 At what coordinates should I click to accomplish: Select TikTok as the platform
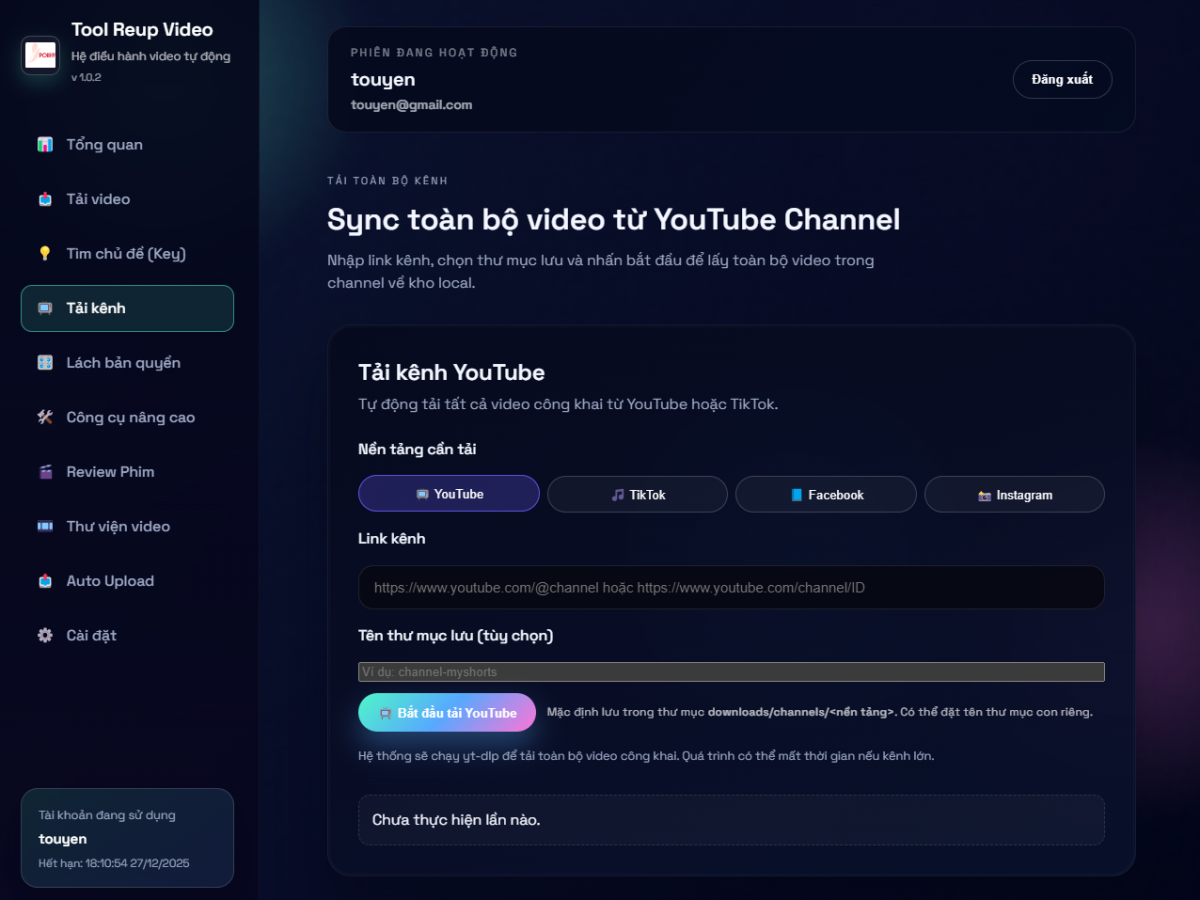pyautogui.click(x=637, y=495)
